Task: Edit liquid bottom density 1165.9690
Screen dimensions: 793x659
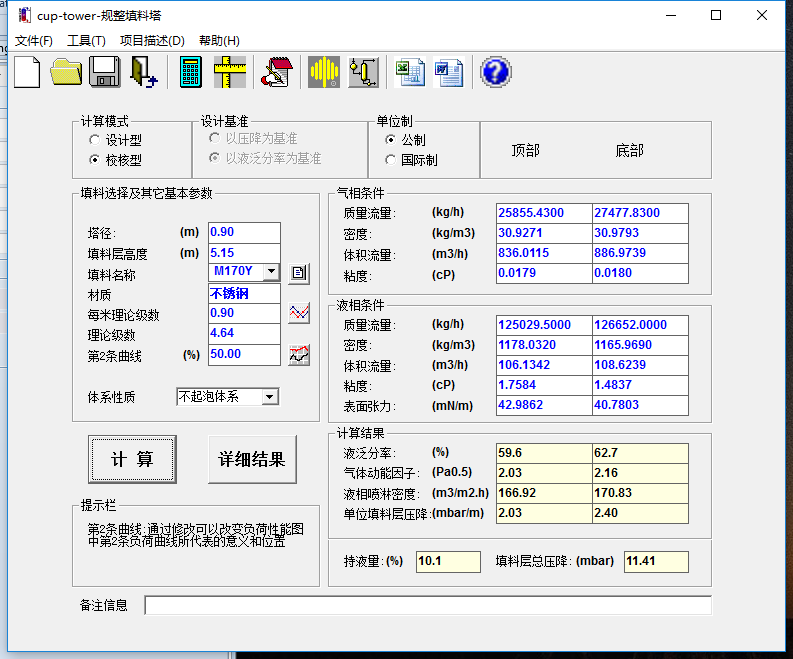Action: pos(640,345)
